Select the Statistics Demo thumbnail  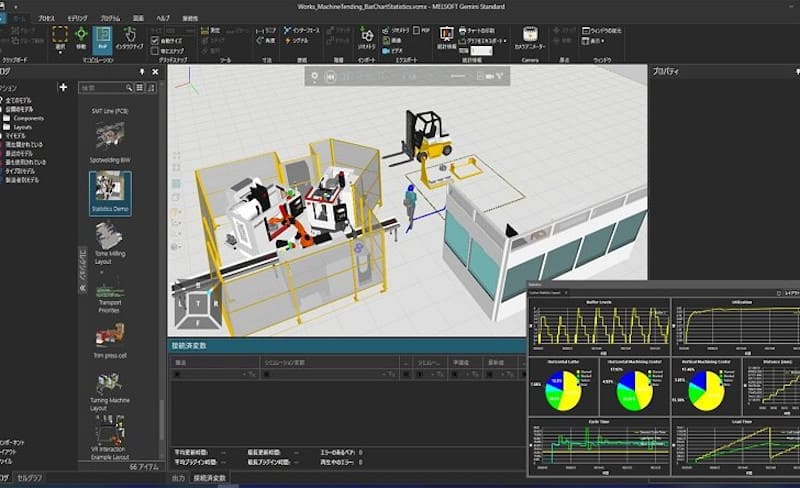[x=110, y=193]
